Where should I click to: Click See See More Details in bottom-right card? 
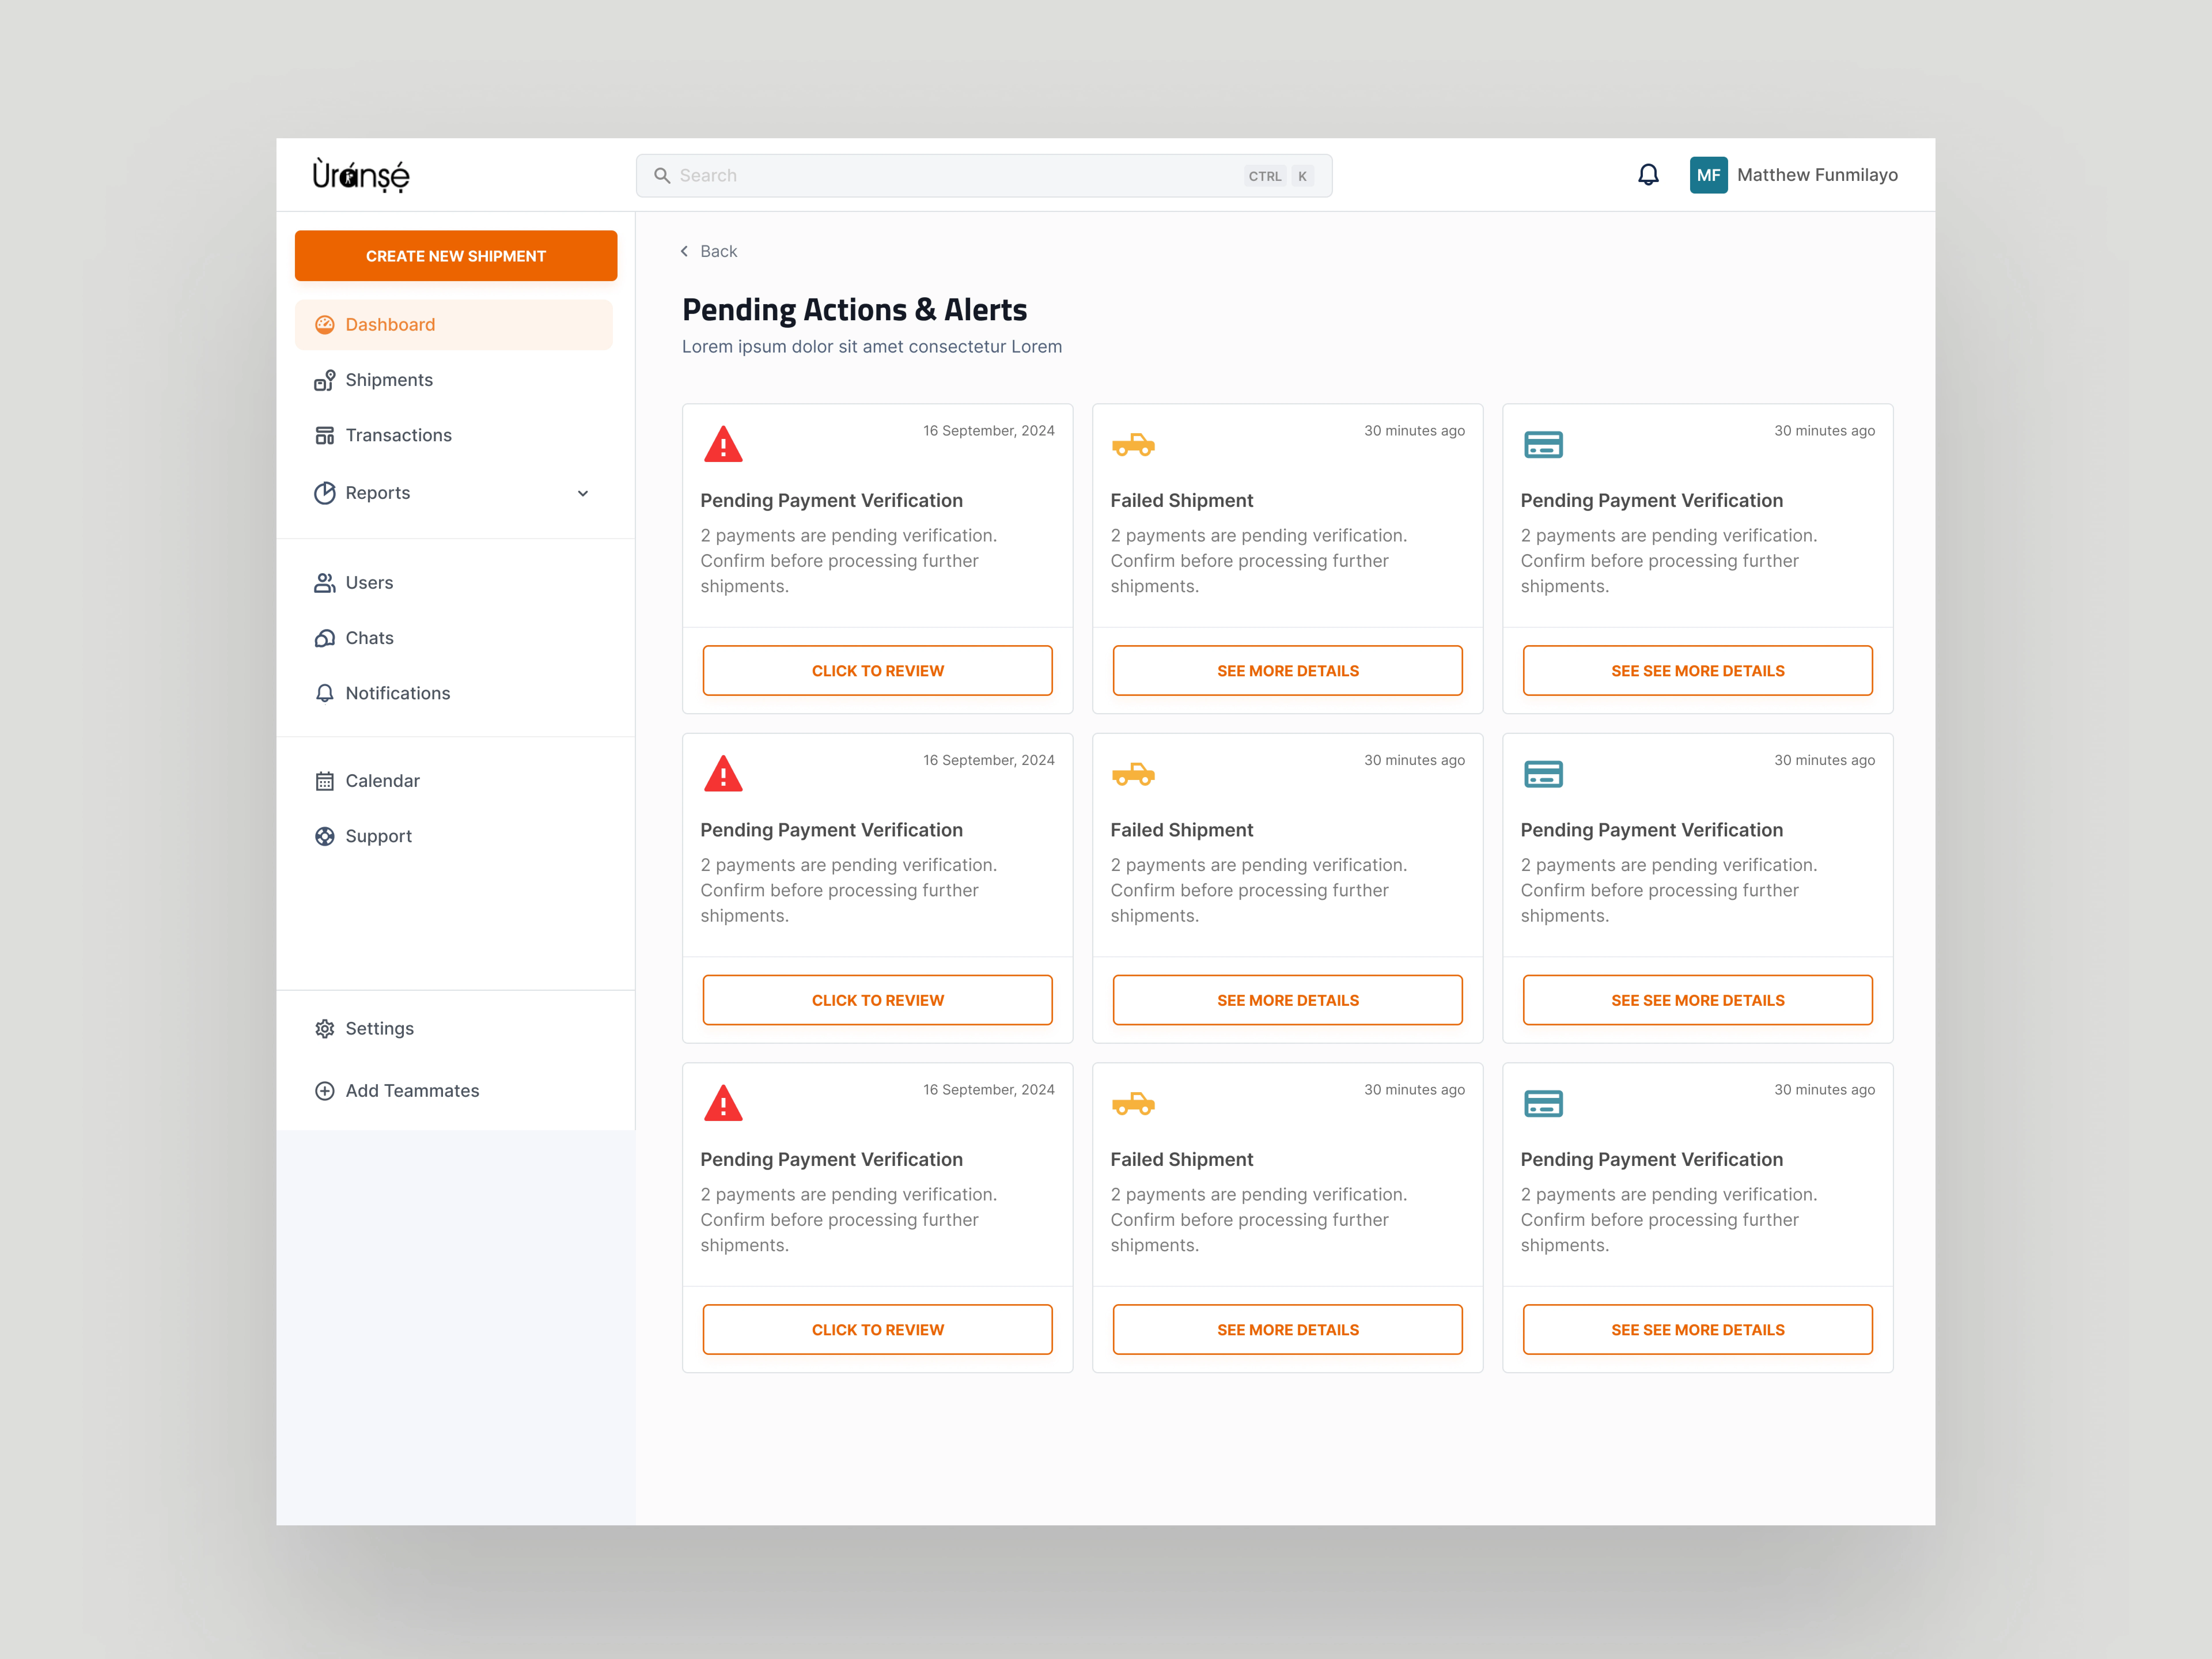click(1698, 1330)
